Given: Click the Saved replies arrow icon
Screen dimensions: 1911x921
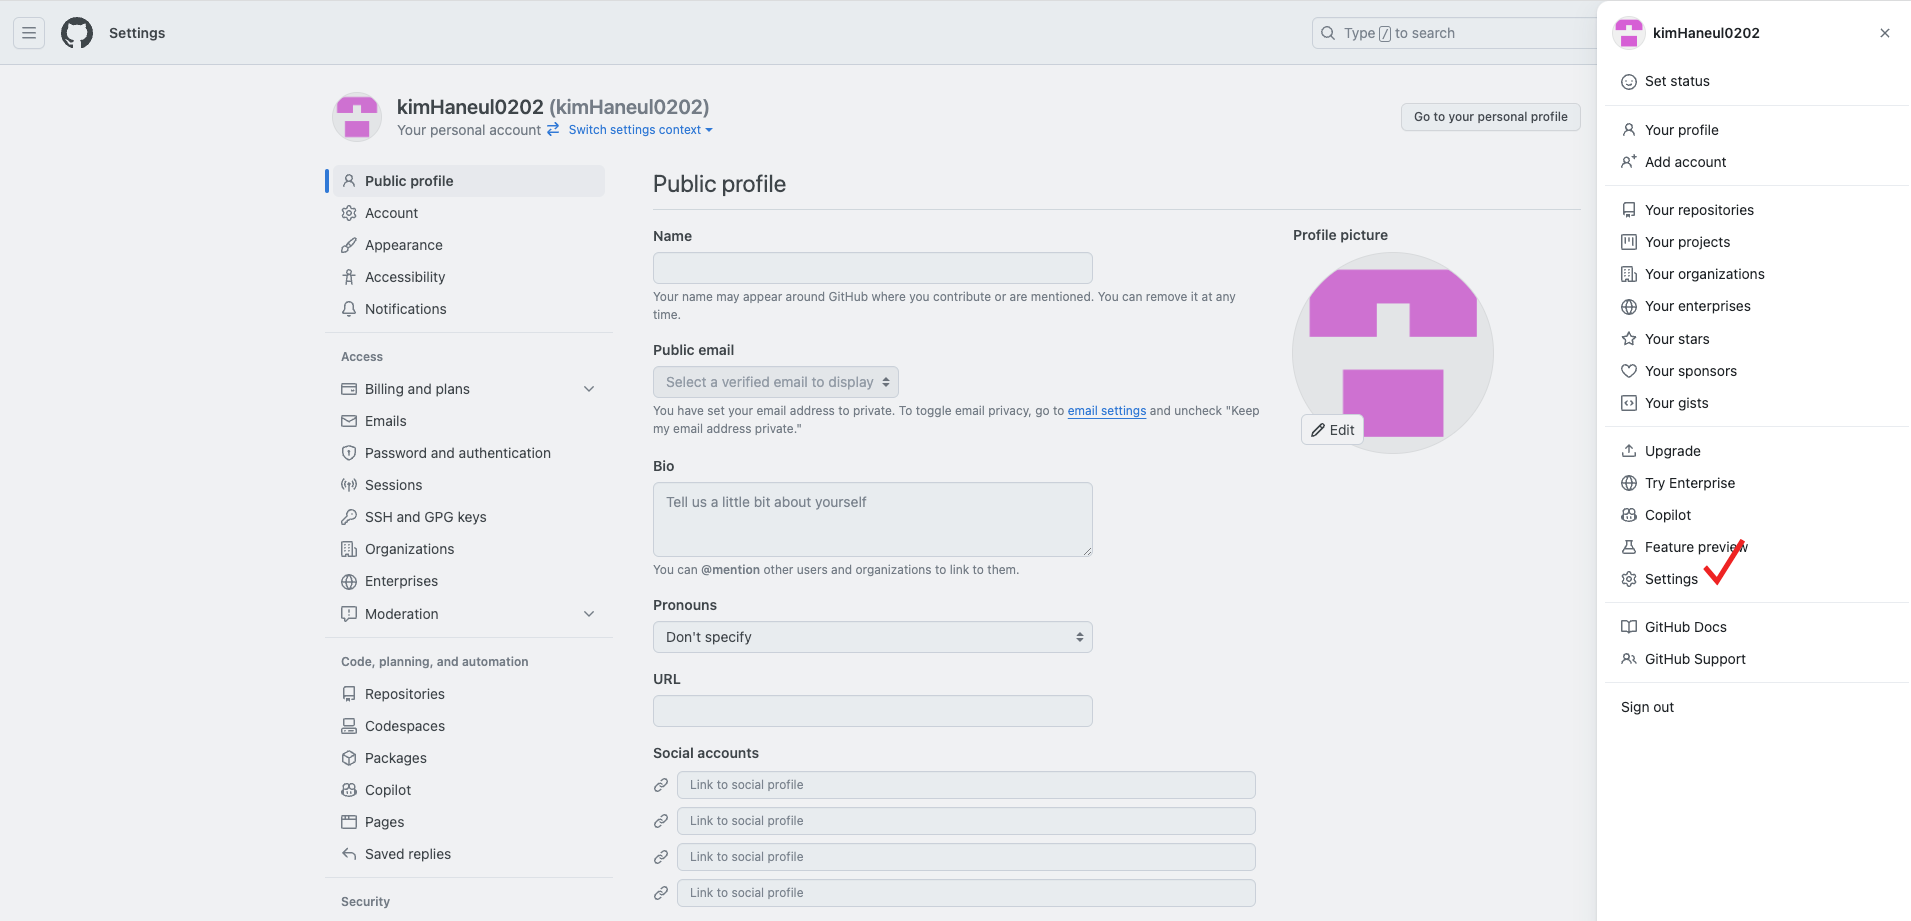Looking at the screenshot, I should coord(349,854).
